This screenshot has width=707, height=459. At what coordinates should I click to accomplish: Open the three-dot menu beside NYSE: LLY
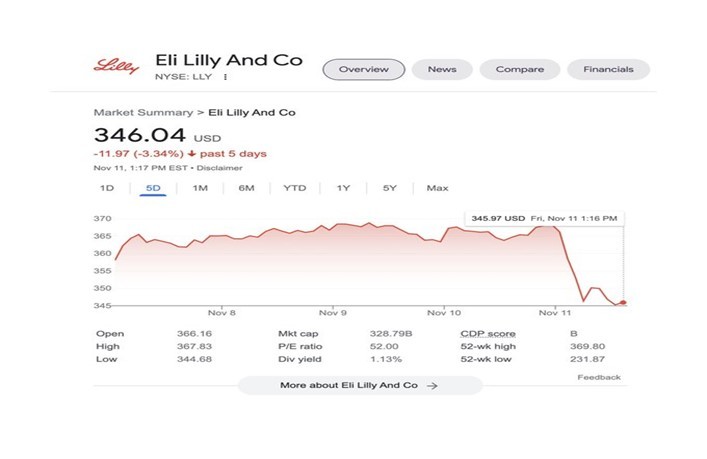click(x=226, y=76)
